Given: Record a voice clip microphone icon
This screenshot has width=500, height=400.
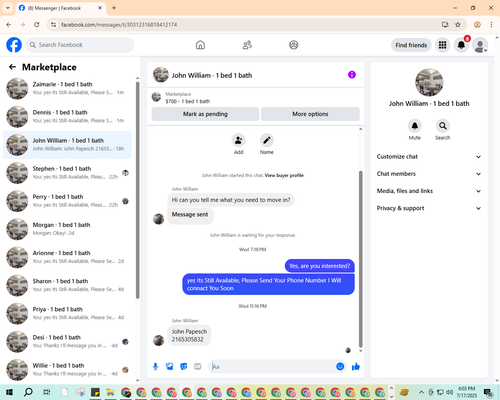Looking at the screenshot, I should (x=155, y=367).
